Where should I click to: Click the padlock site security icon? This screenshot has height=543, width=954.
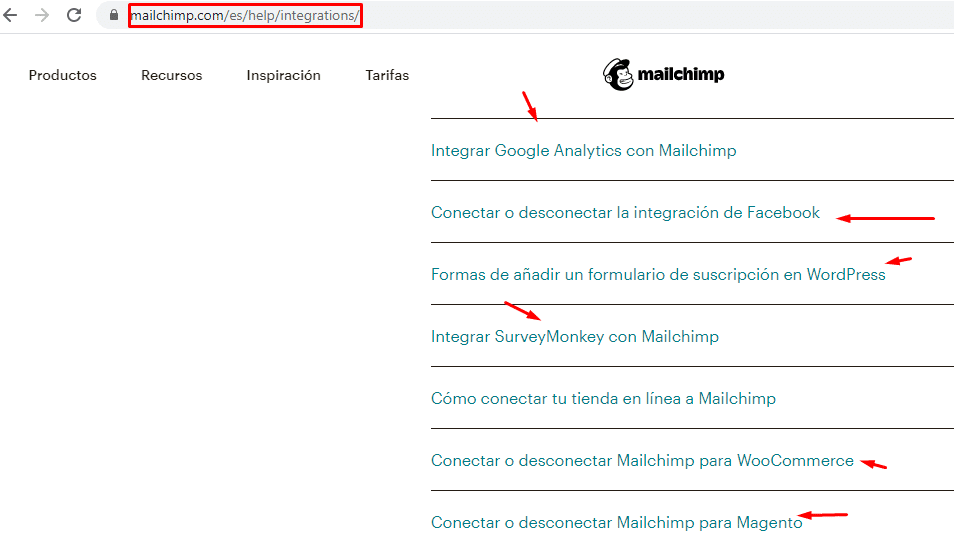(x=114, y=15)
